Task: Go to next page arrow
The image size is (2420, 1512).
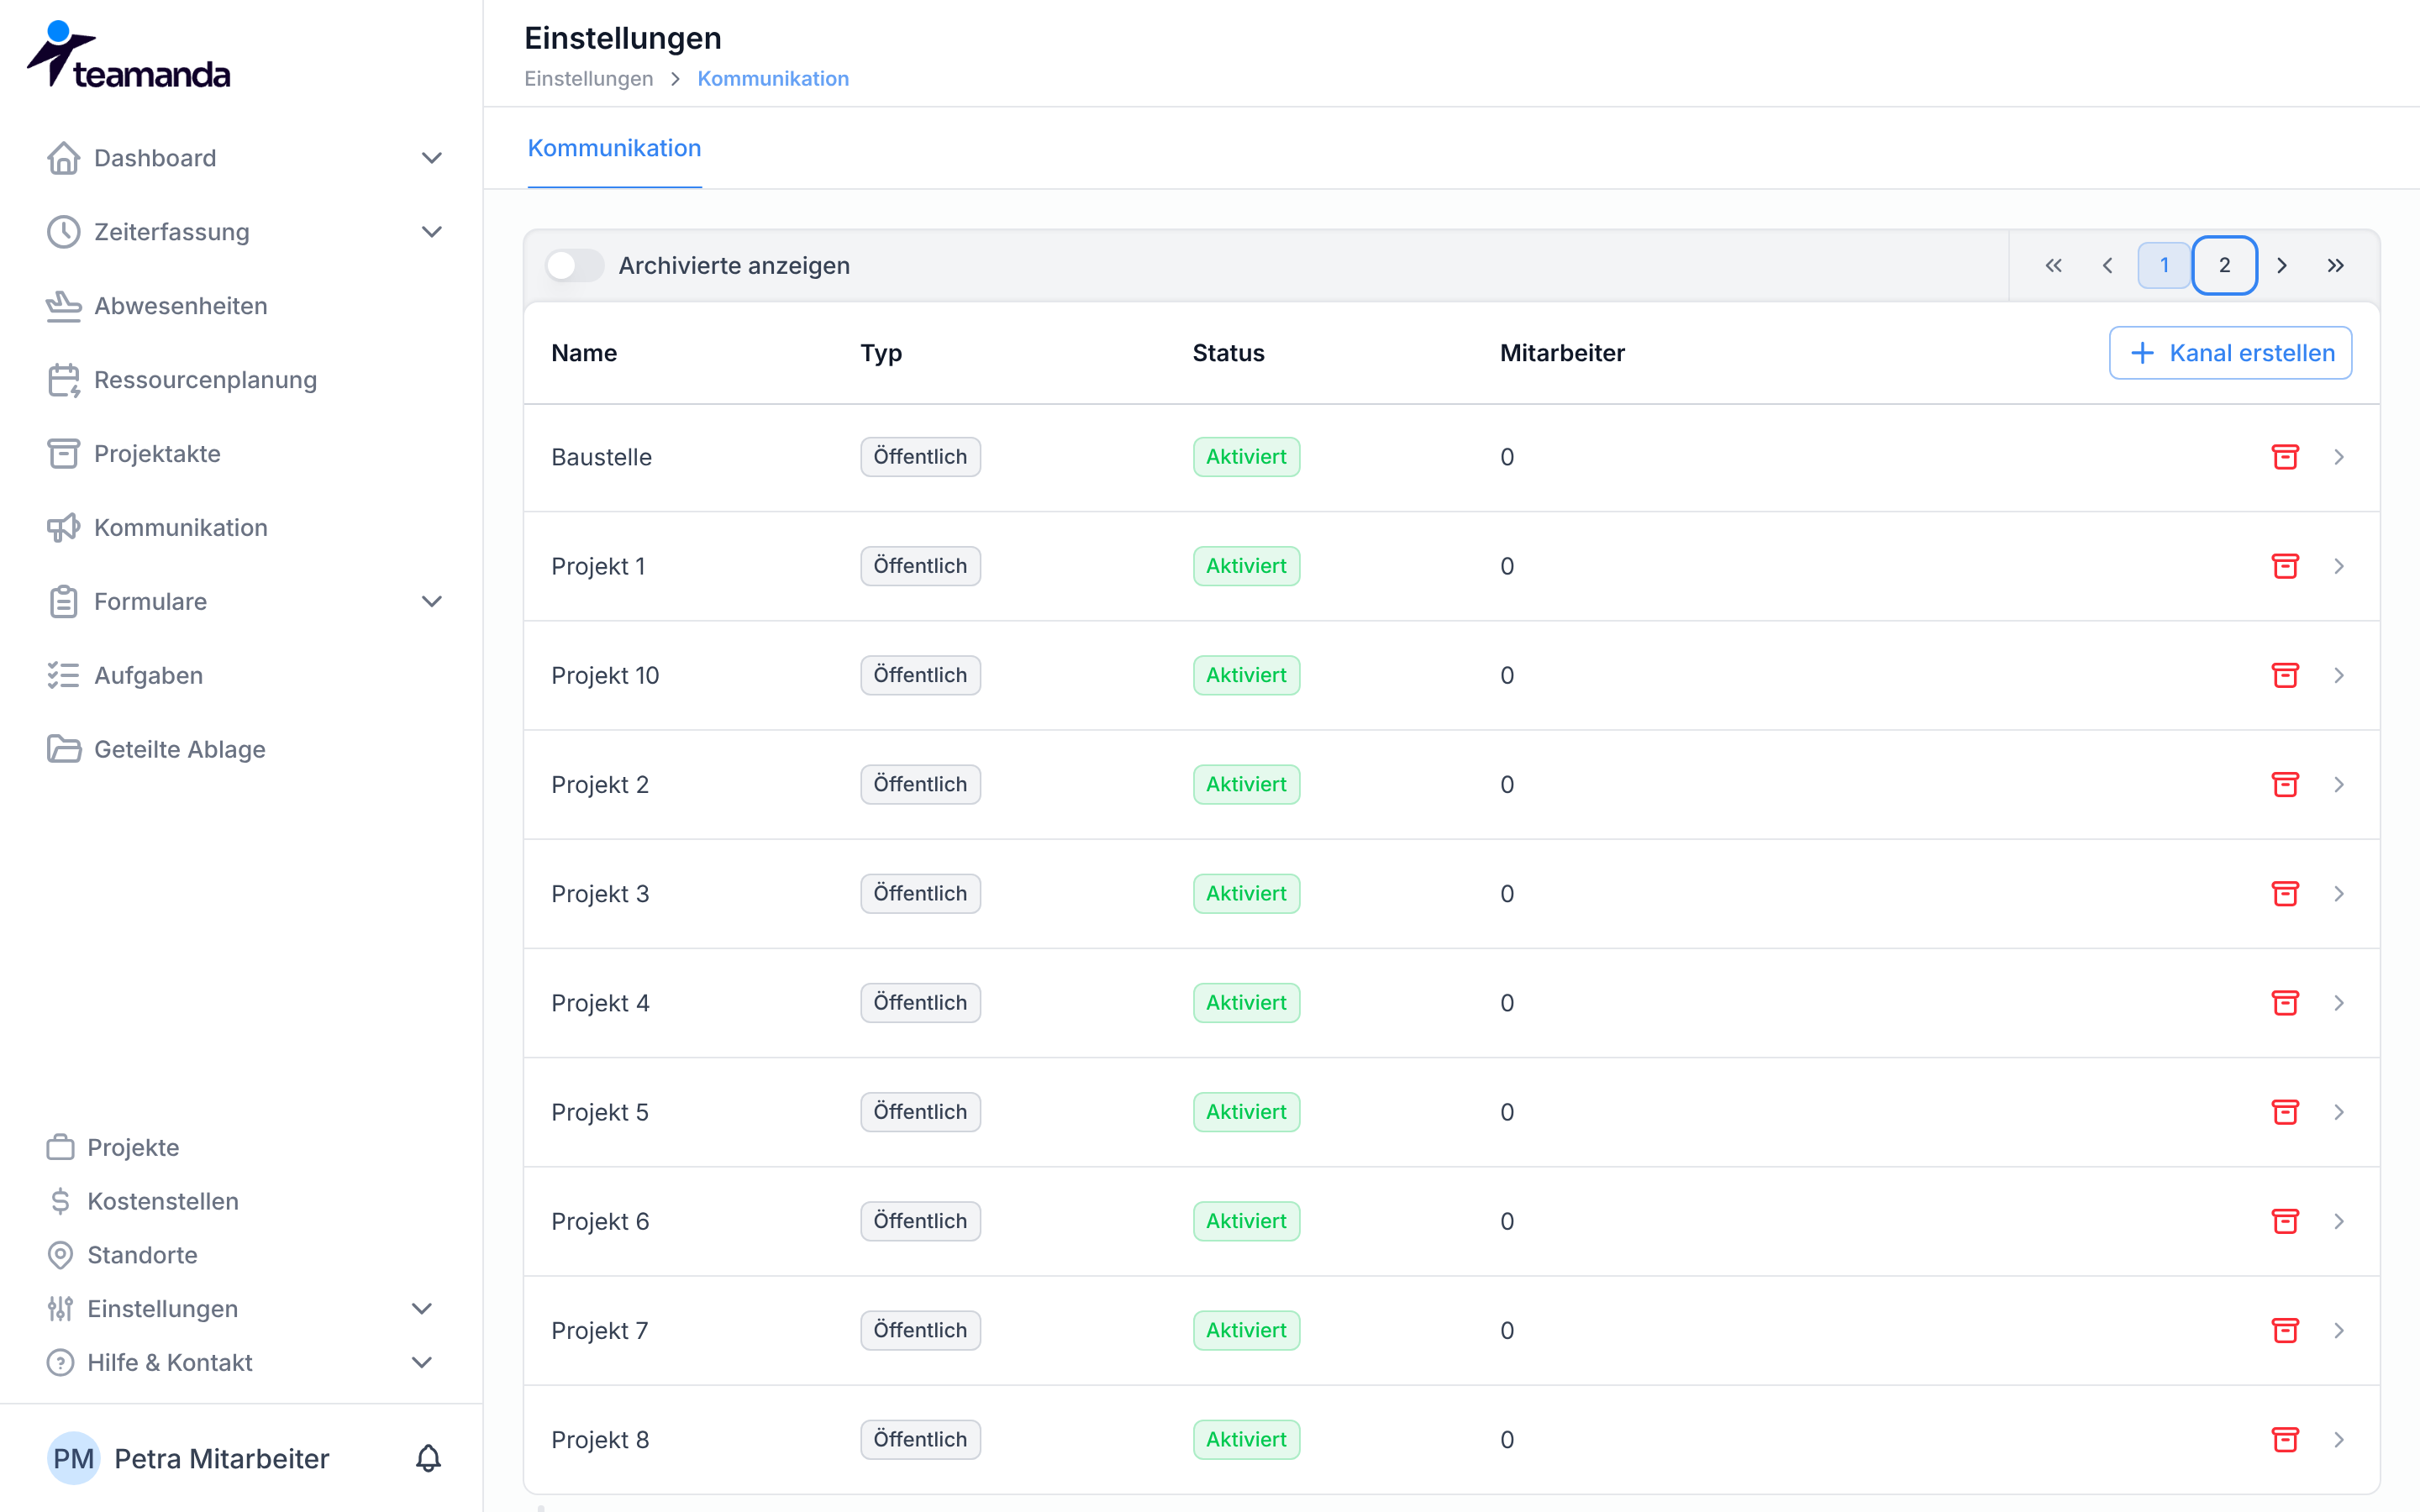Action: (x=2282, y=265)
